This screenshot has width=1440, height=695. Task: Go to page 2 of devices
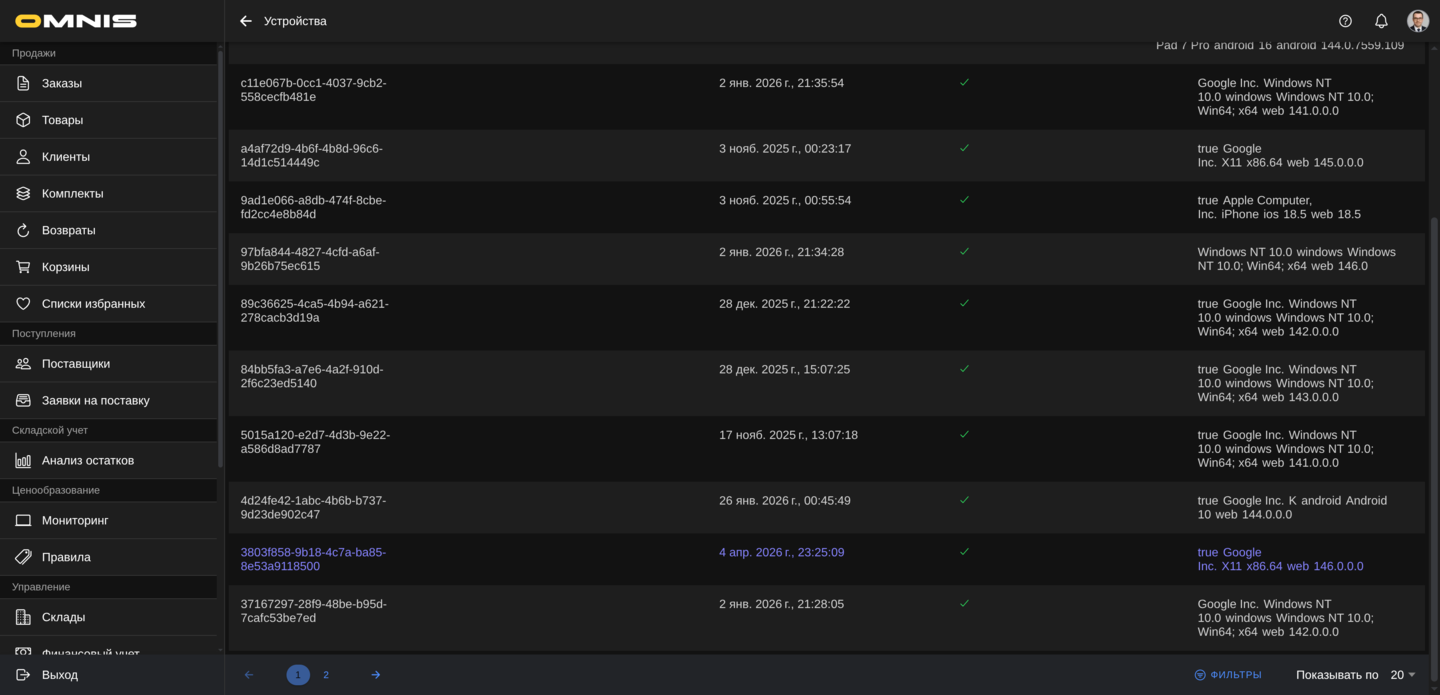click(x=326, y=675)
